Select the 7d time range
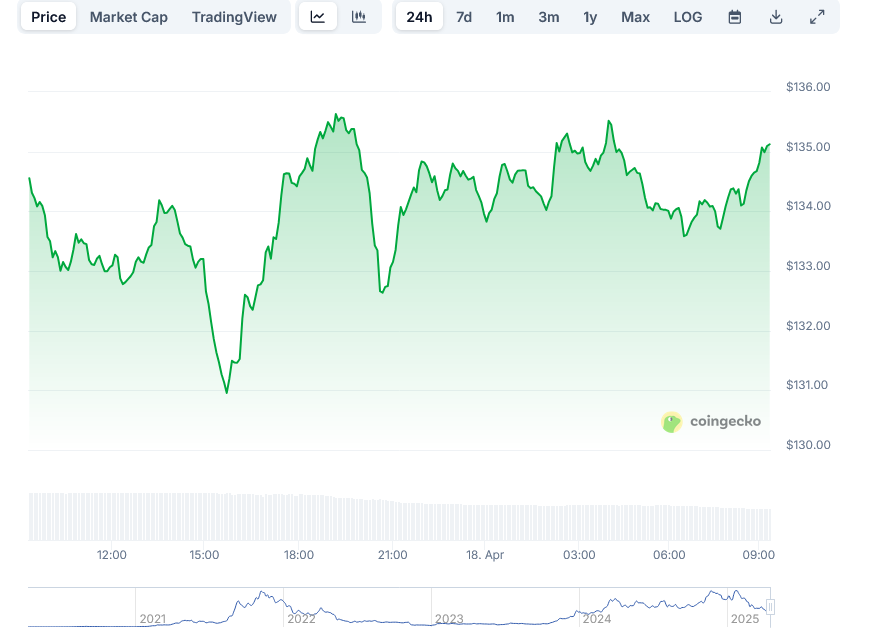This screenshot has width=869, height=641. [464, 17]
